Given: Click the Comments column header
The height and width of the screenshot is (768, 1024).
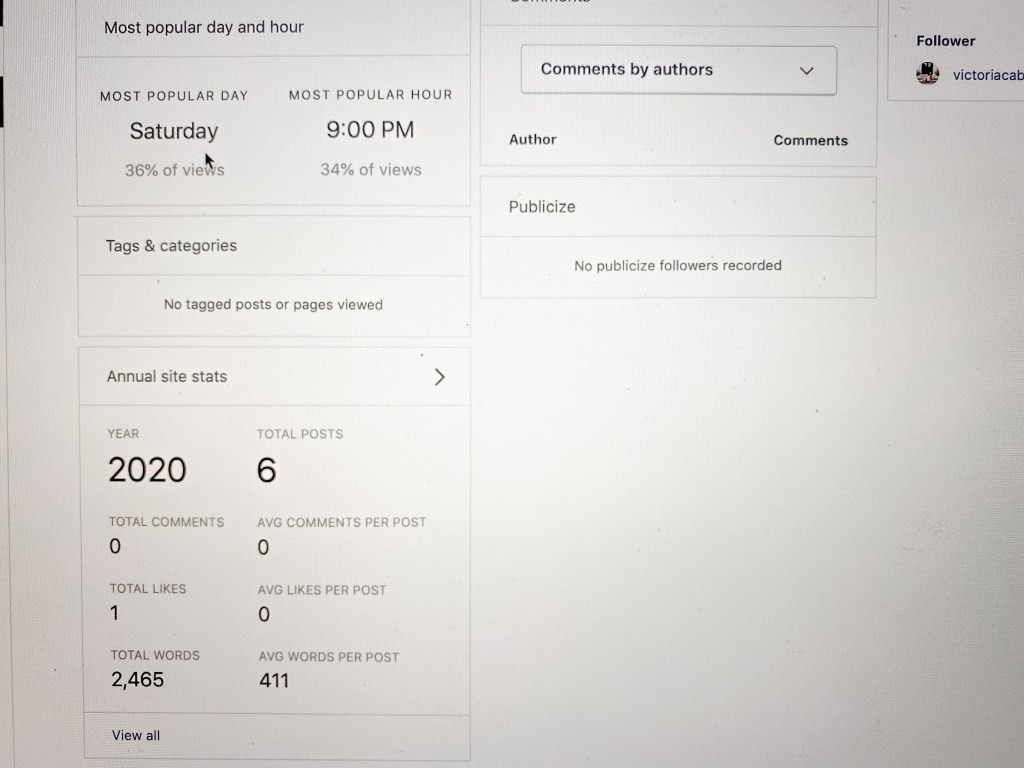Looking at the screenshot, I should coord(810,141).
